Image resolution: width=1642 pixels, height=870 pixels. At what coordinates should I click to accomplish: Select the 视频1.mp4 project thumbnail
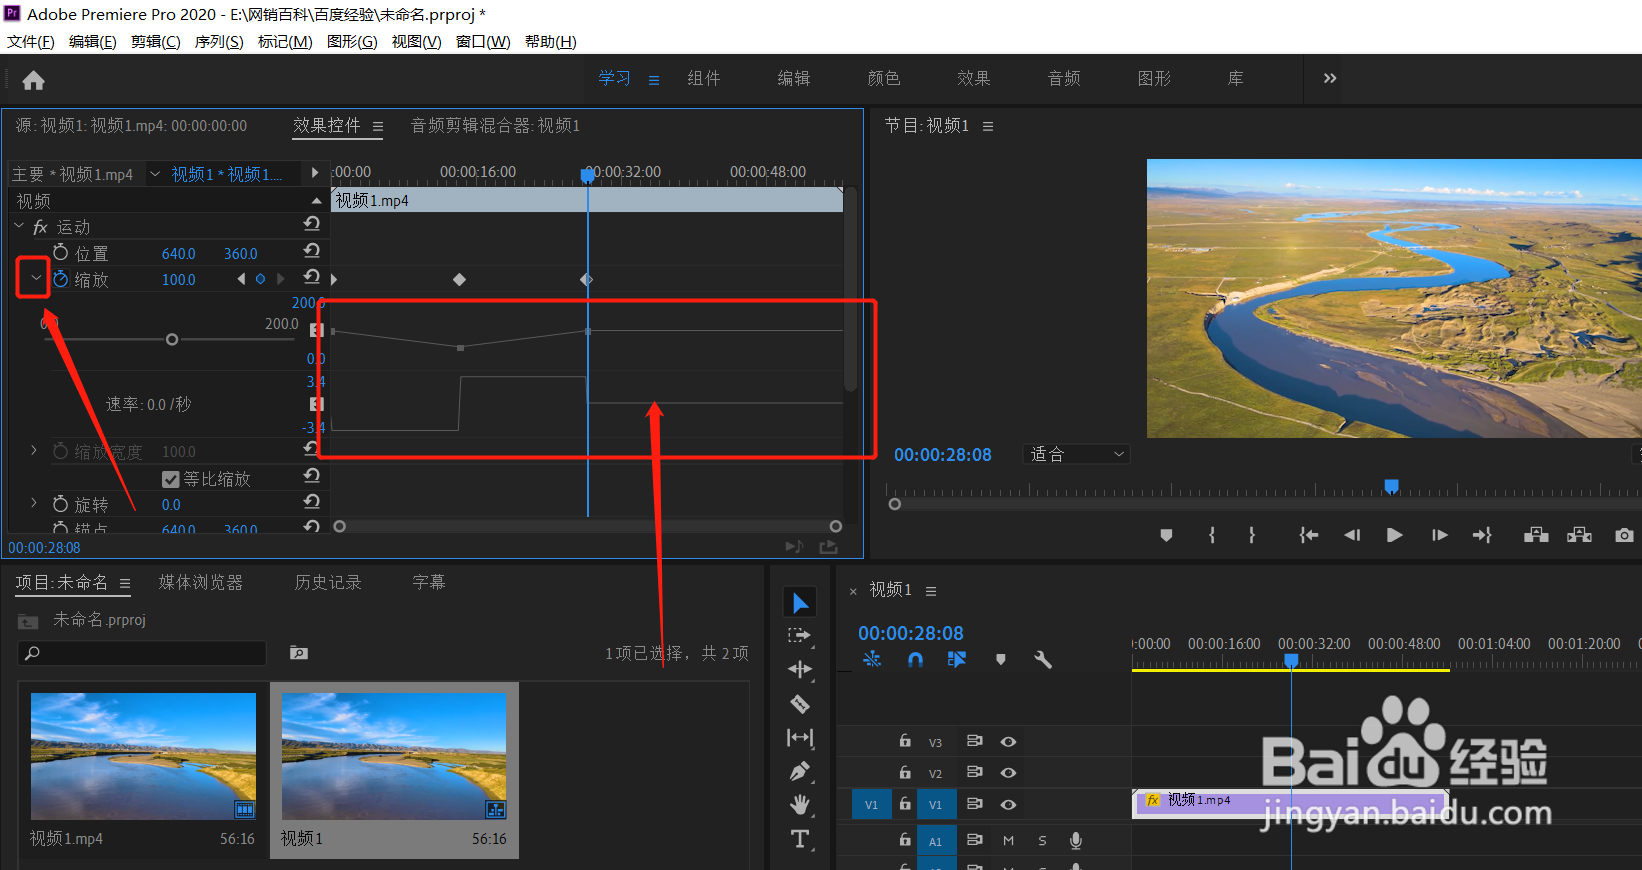coord(143,756)
